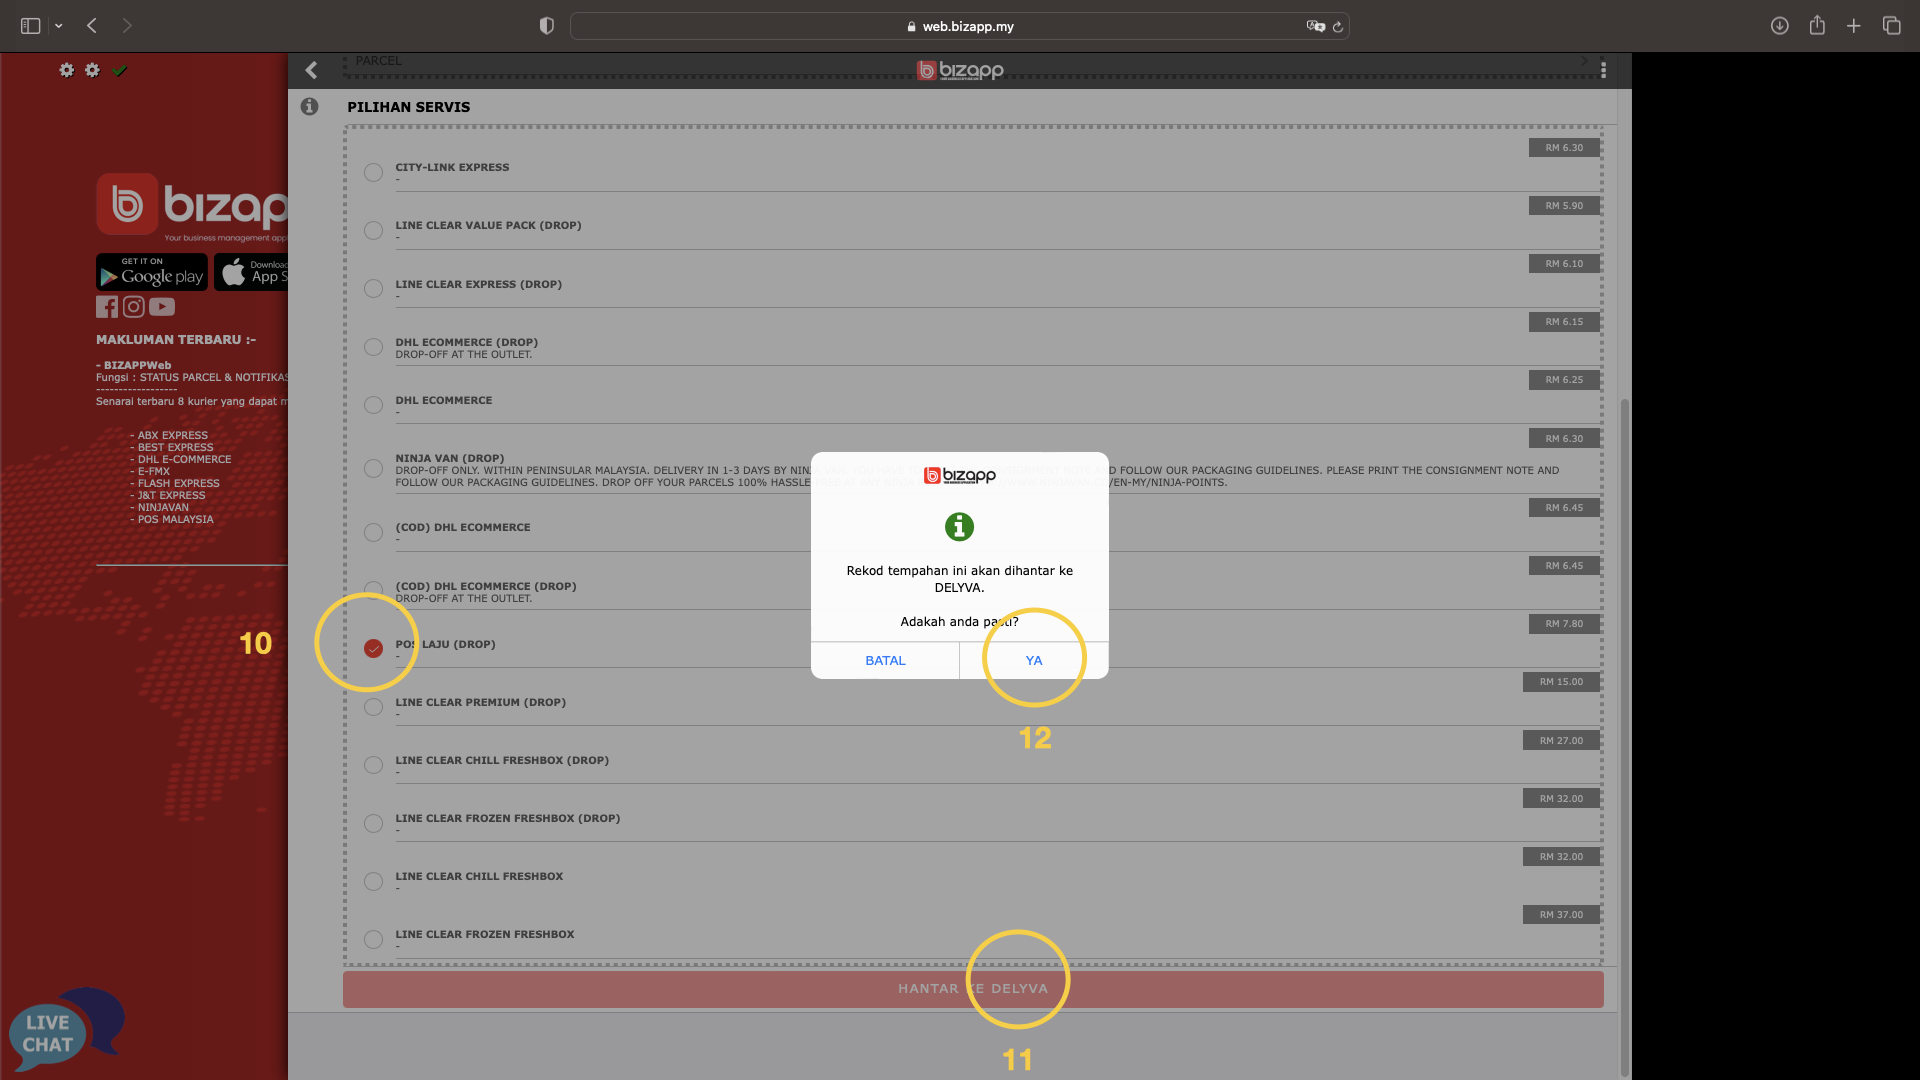Image resolution: width=1920 pixels, height=1080 pixels.
Task: Open Safari privacy report shield icon
Action: (x=546, y=26)
